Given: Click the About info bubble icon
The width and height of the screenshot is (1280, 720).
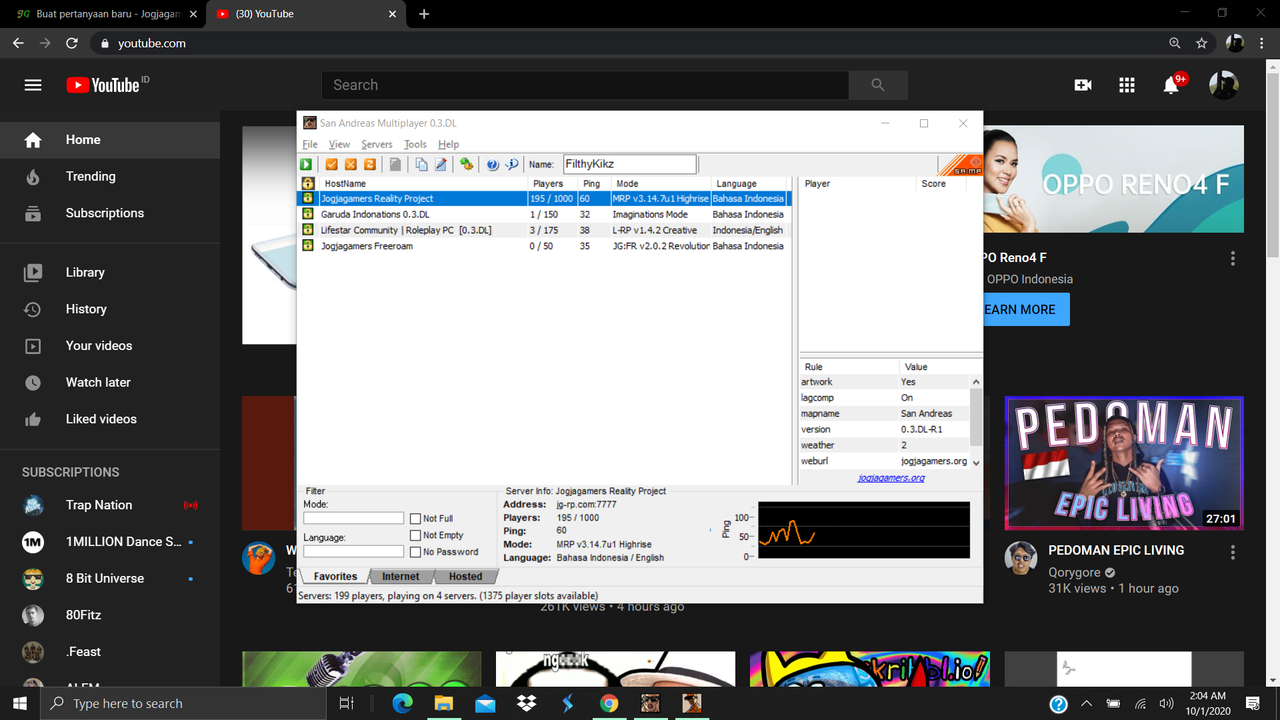Looking at the screenshot, I should (511, 164).
